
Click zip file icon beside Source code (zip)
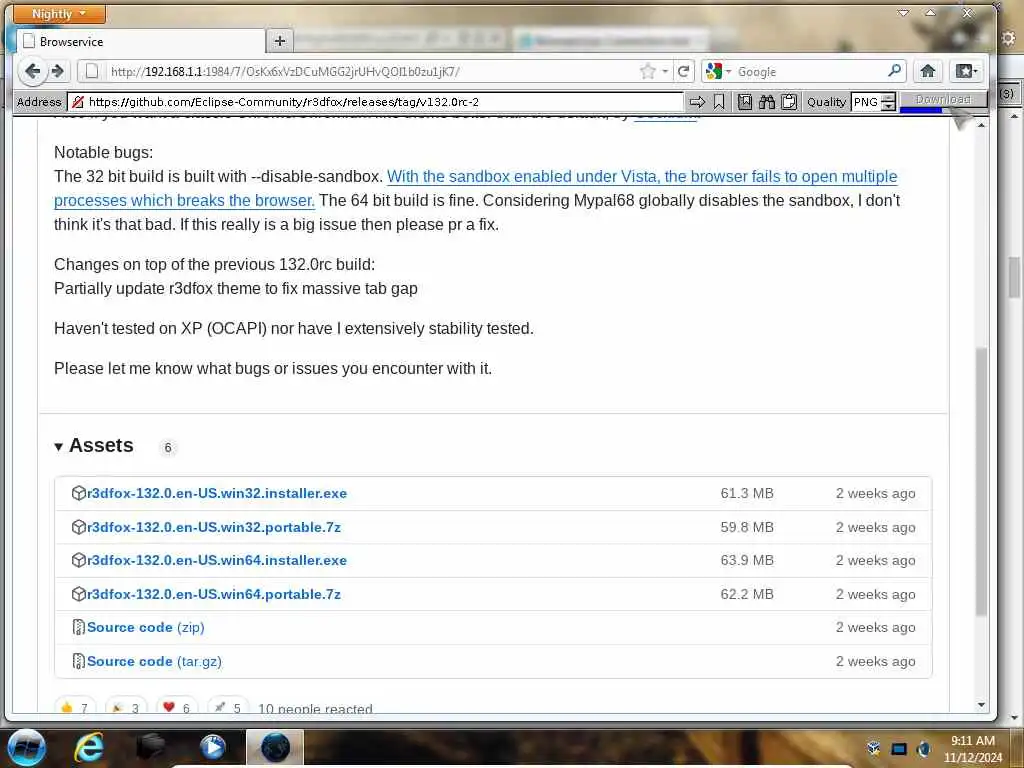coord(78,627)
